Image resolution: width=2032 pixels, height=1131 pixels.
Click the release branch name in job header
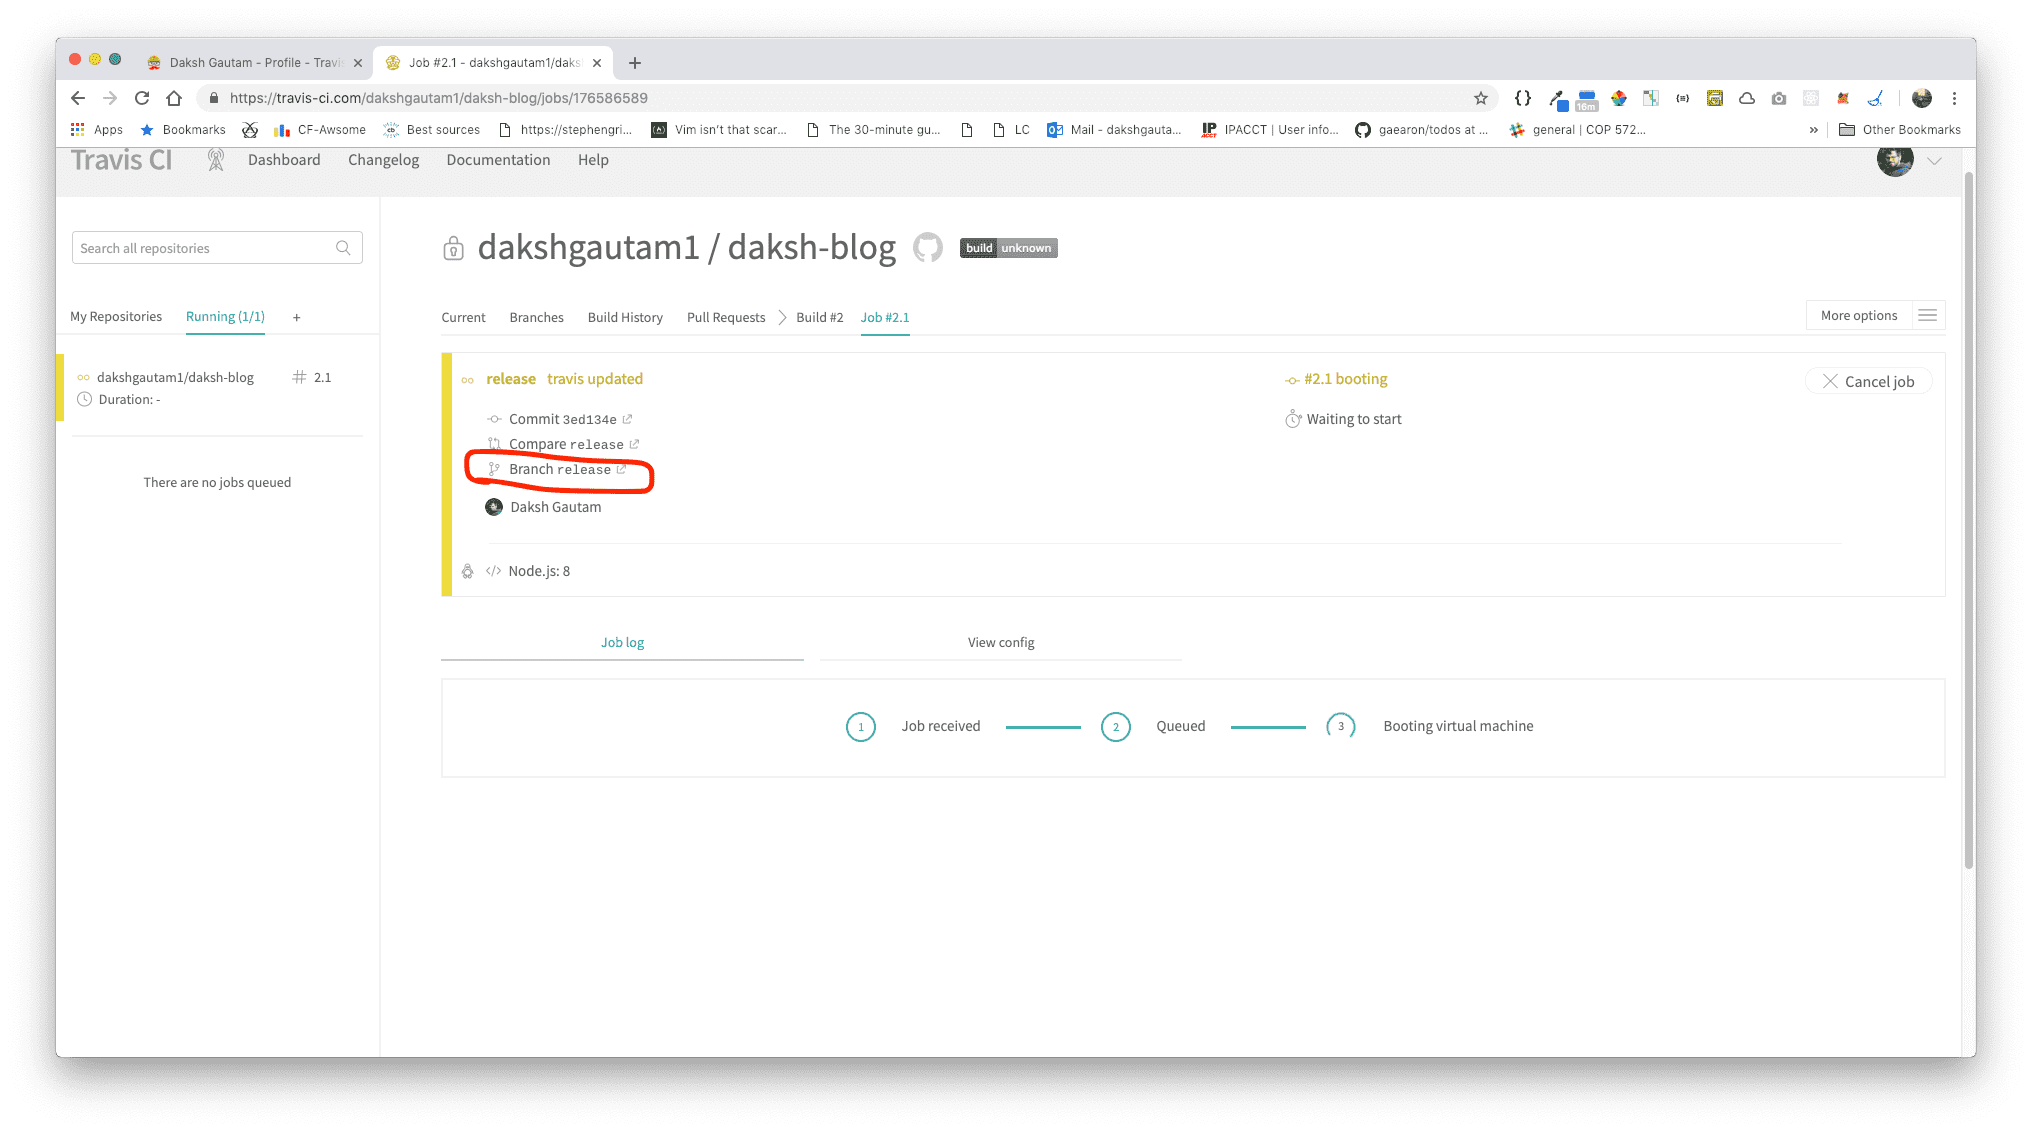pyautogui.click(x=511, y=379)
